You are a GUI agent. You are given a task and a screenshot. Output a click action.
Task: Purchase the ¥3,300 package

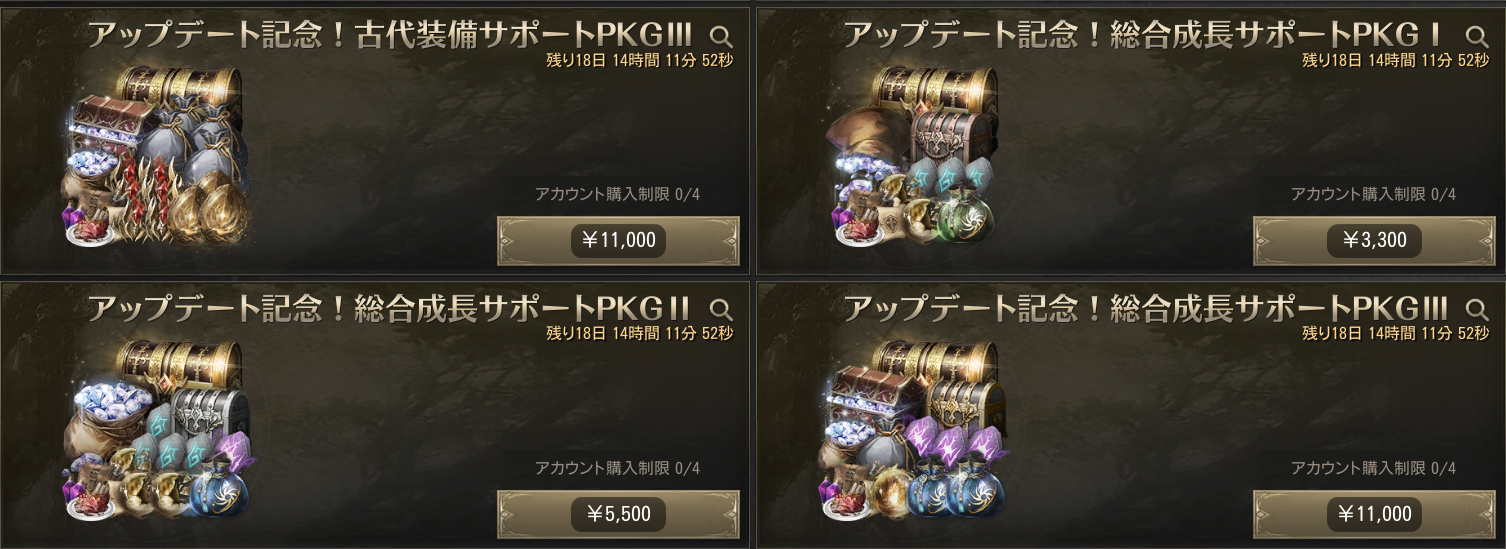click(1374, 241)
